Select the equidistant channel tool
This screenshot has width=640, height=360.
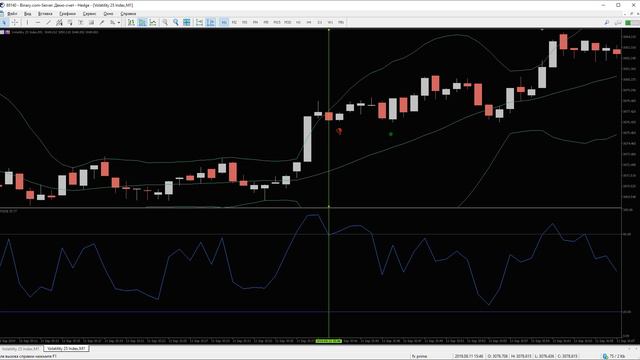point(59,22)
